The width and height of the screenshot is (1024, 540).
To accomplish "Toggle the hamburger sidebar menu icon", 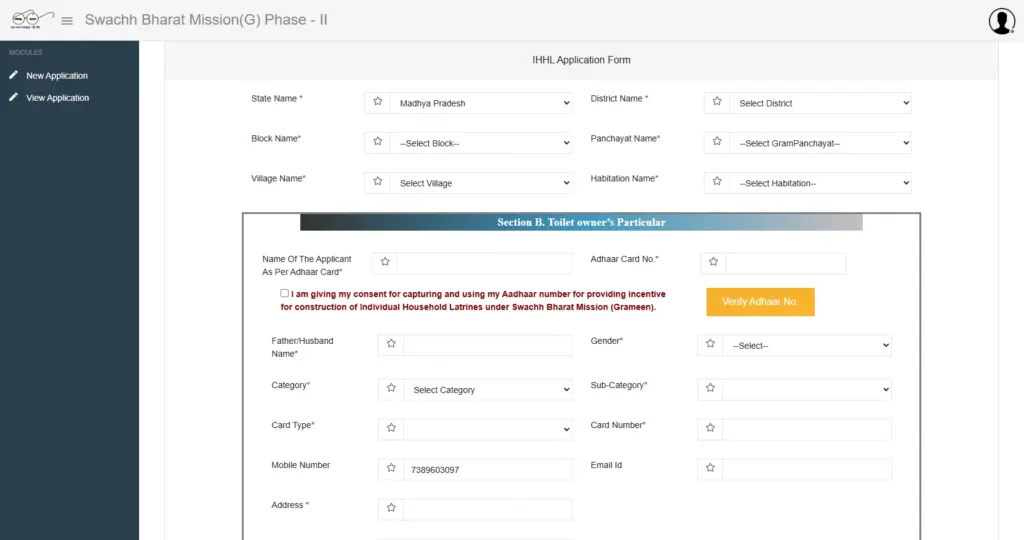I will tap(67, 21).
